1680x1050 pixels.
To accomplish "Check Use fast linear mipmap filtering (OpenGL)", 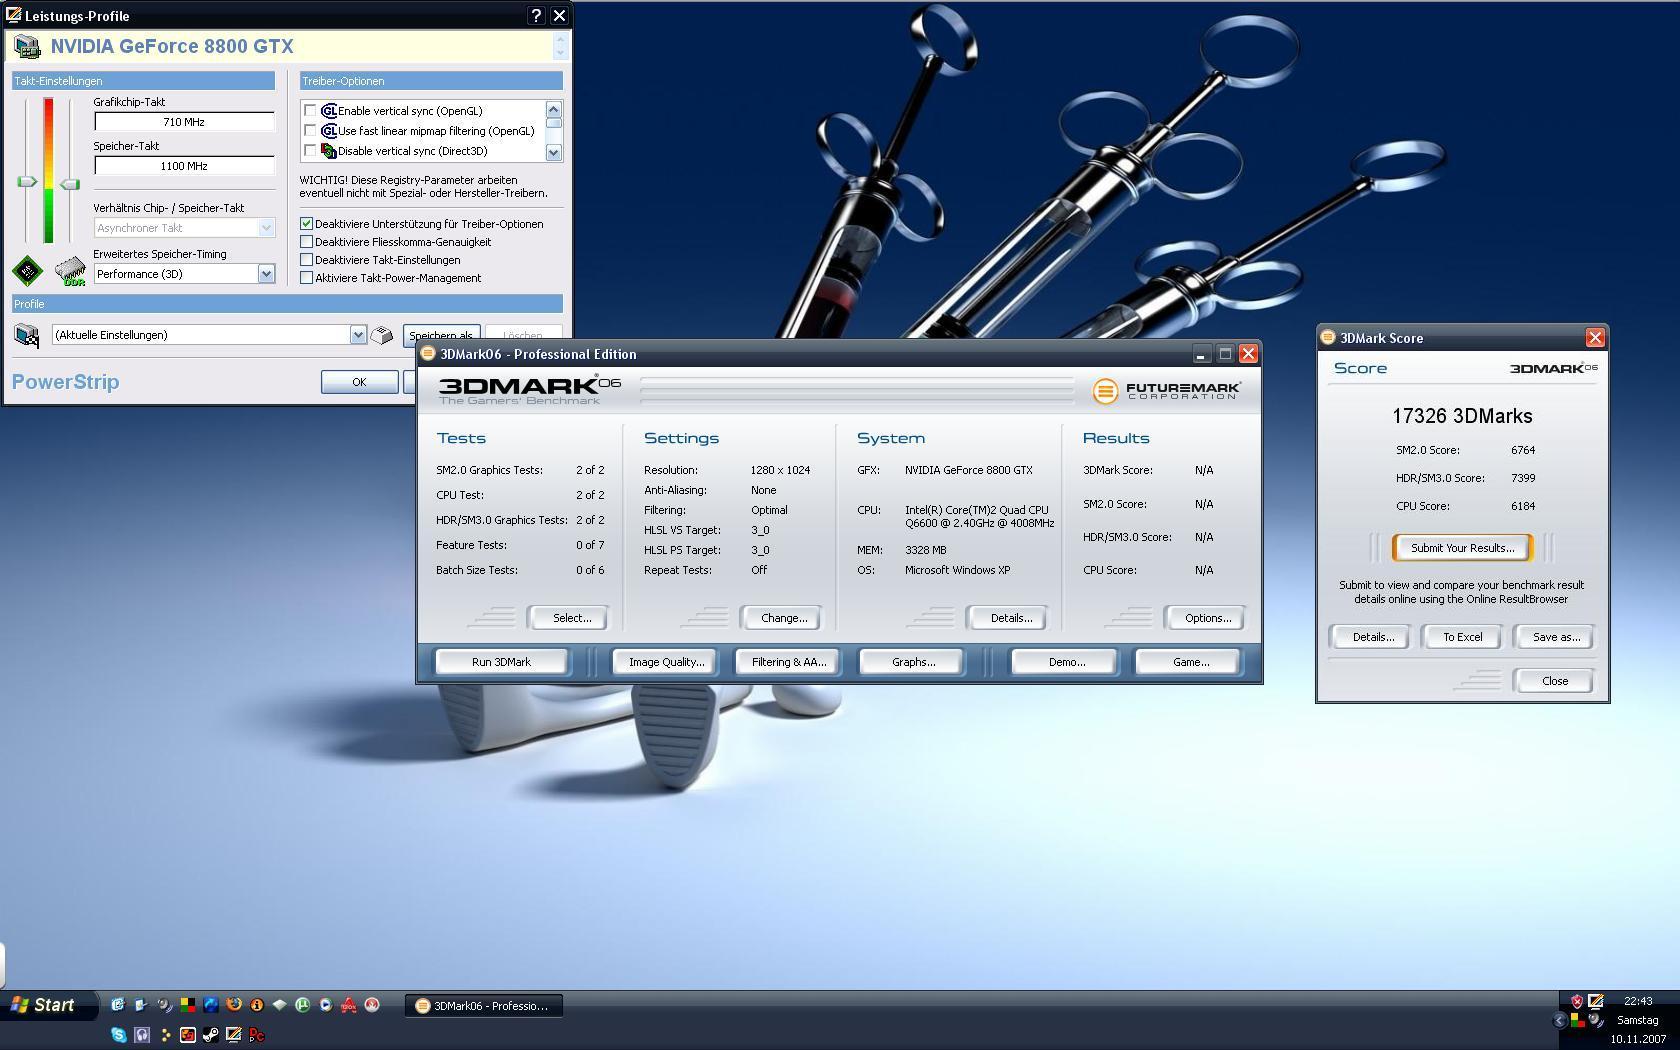I will tap(310, 131).
